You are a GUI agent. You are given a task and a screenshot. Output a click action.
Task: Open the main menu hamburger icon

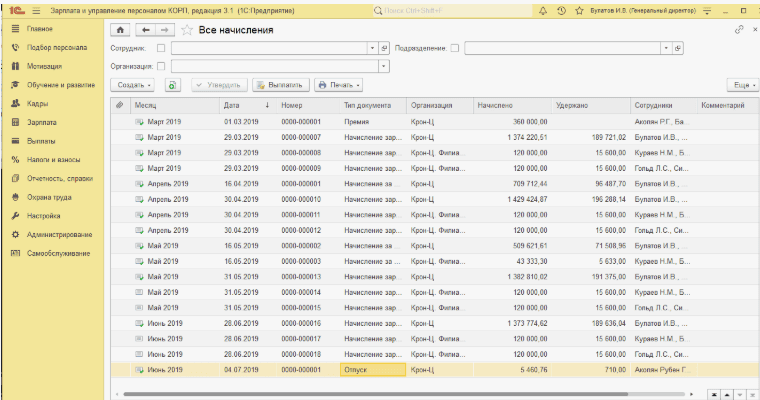[36, 11]
